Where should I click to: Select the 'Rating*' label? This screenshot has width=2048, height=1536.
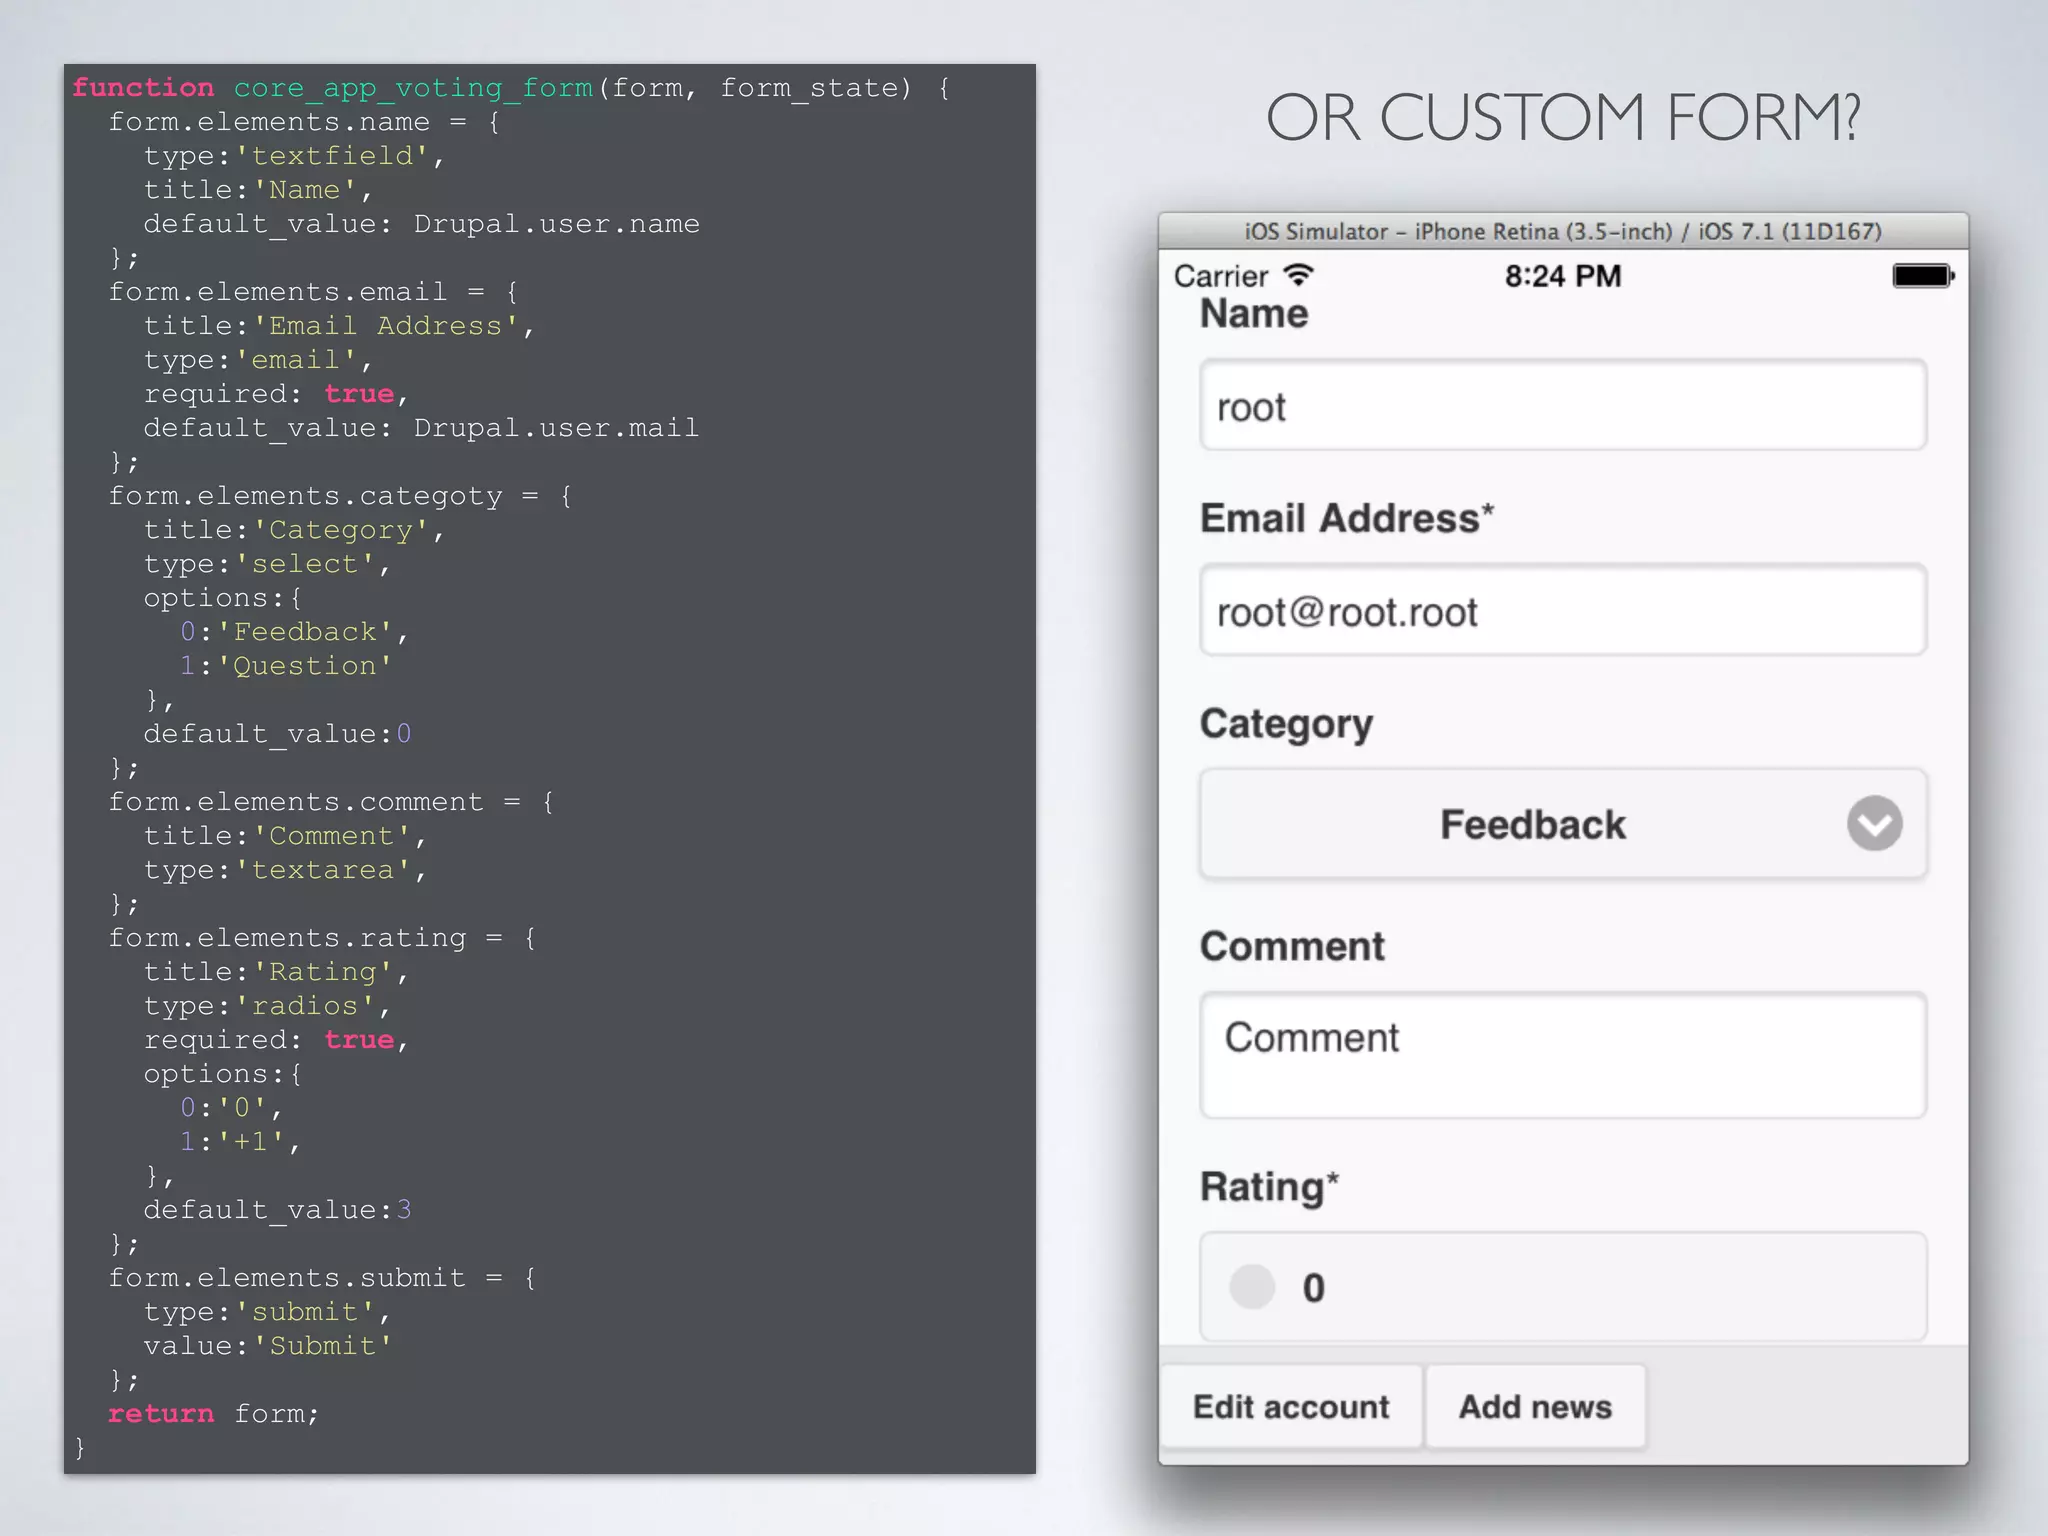click(x=1269, y=1187)
